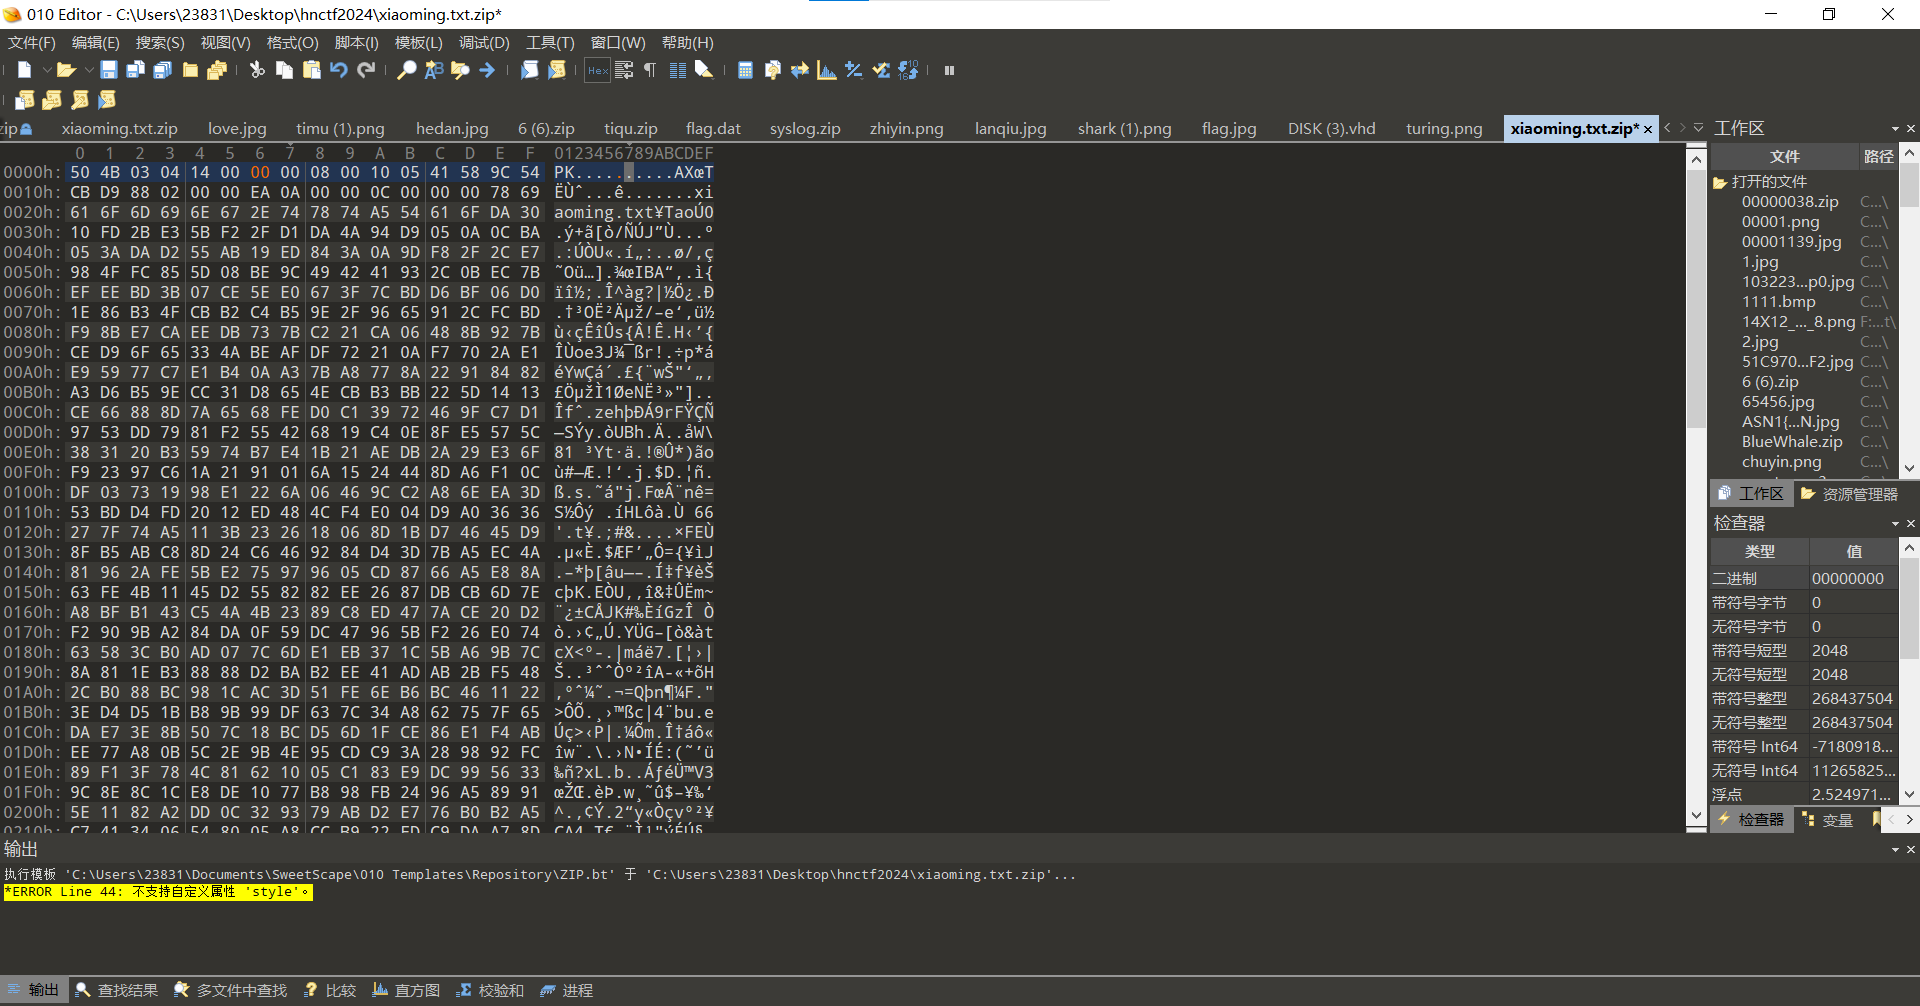Open the calculator tool

pos(745,70)
